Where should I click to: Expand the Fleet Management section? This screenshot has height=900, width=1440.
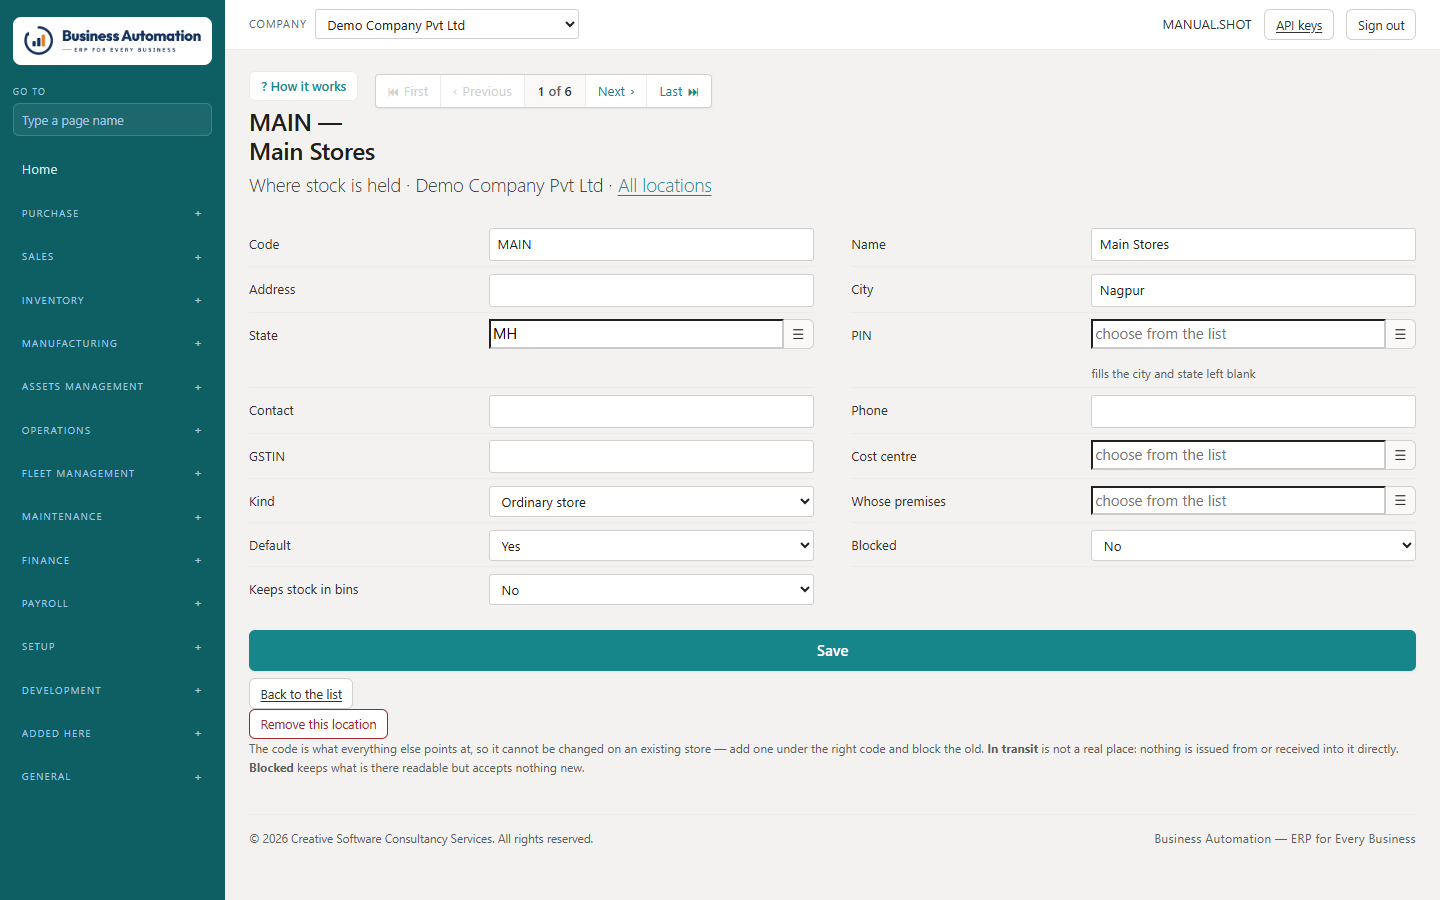click(112, 474)
